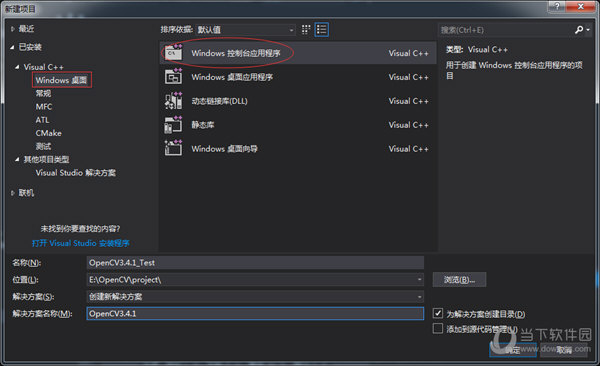Expand the 联机 tree node
This screenshot has height=366, width=600.
13,193
